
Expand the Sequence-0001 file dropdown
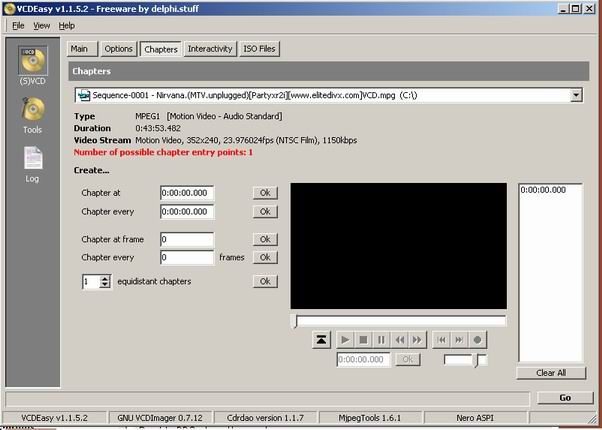point(576,95)
